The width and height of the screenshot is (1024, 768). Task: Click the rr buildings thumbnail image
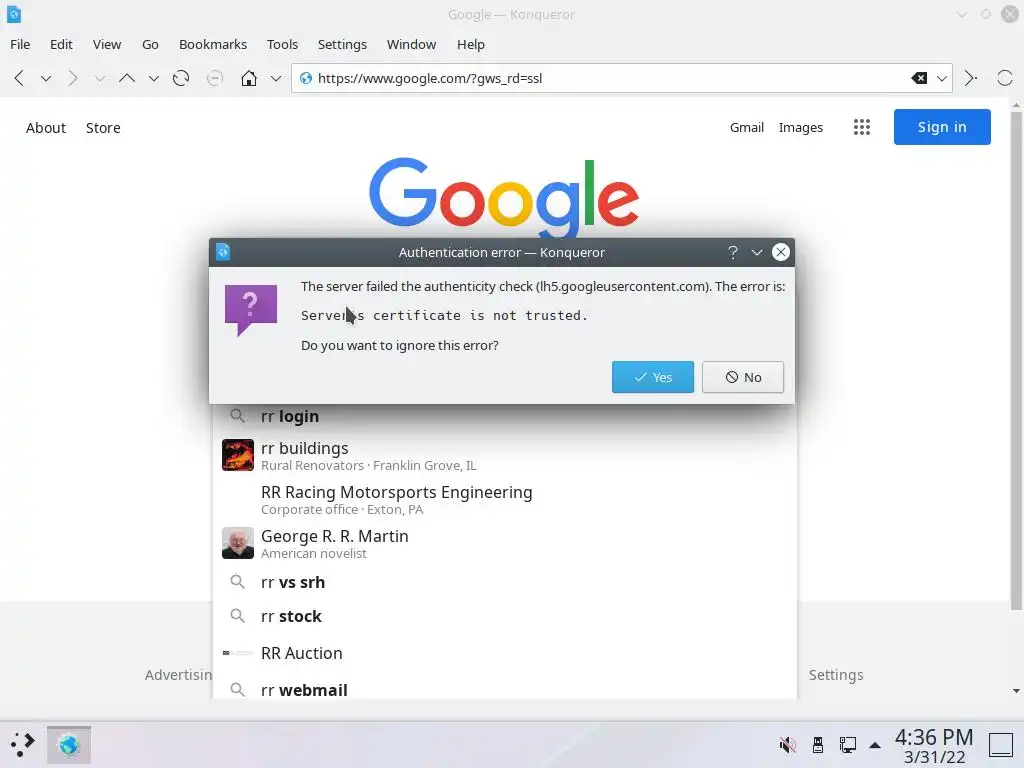238,455
